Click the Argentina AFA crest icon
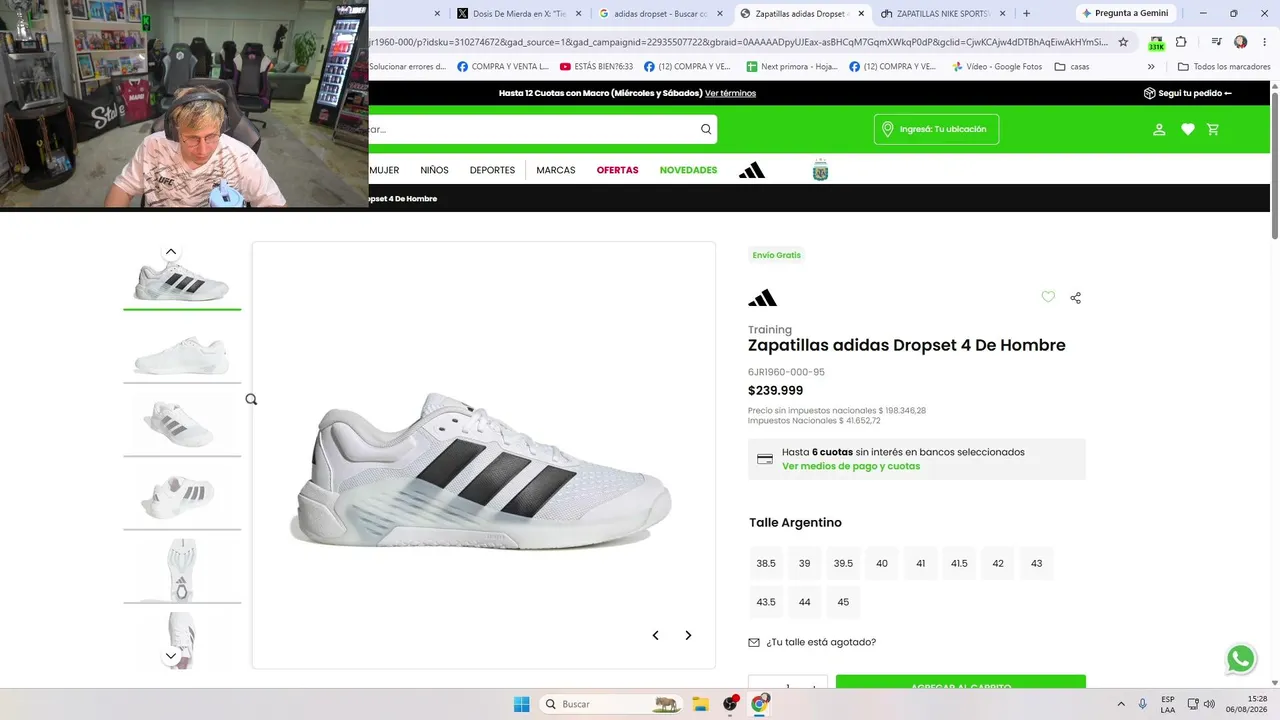 (x=821, y=170)
